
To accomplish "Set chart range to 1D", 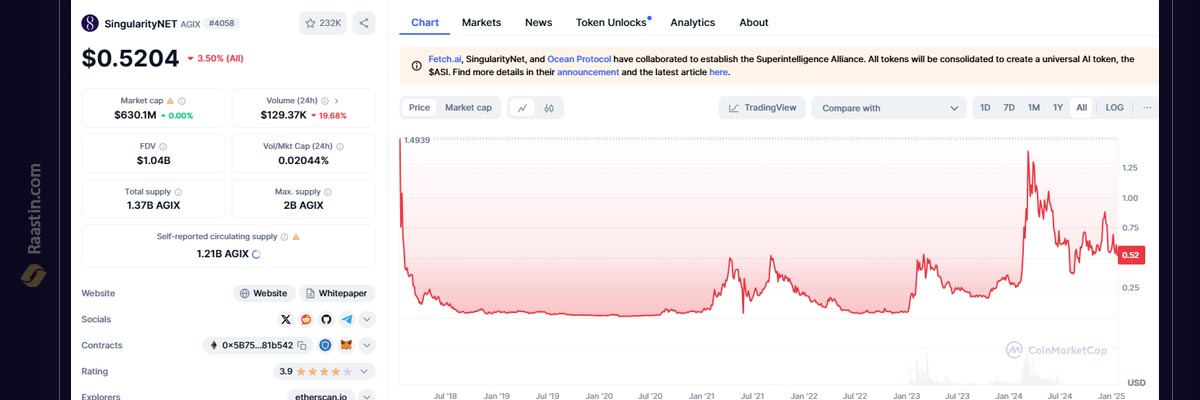I will (x=985, y=108).
